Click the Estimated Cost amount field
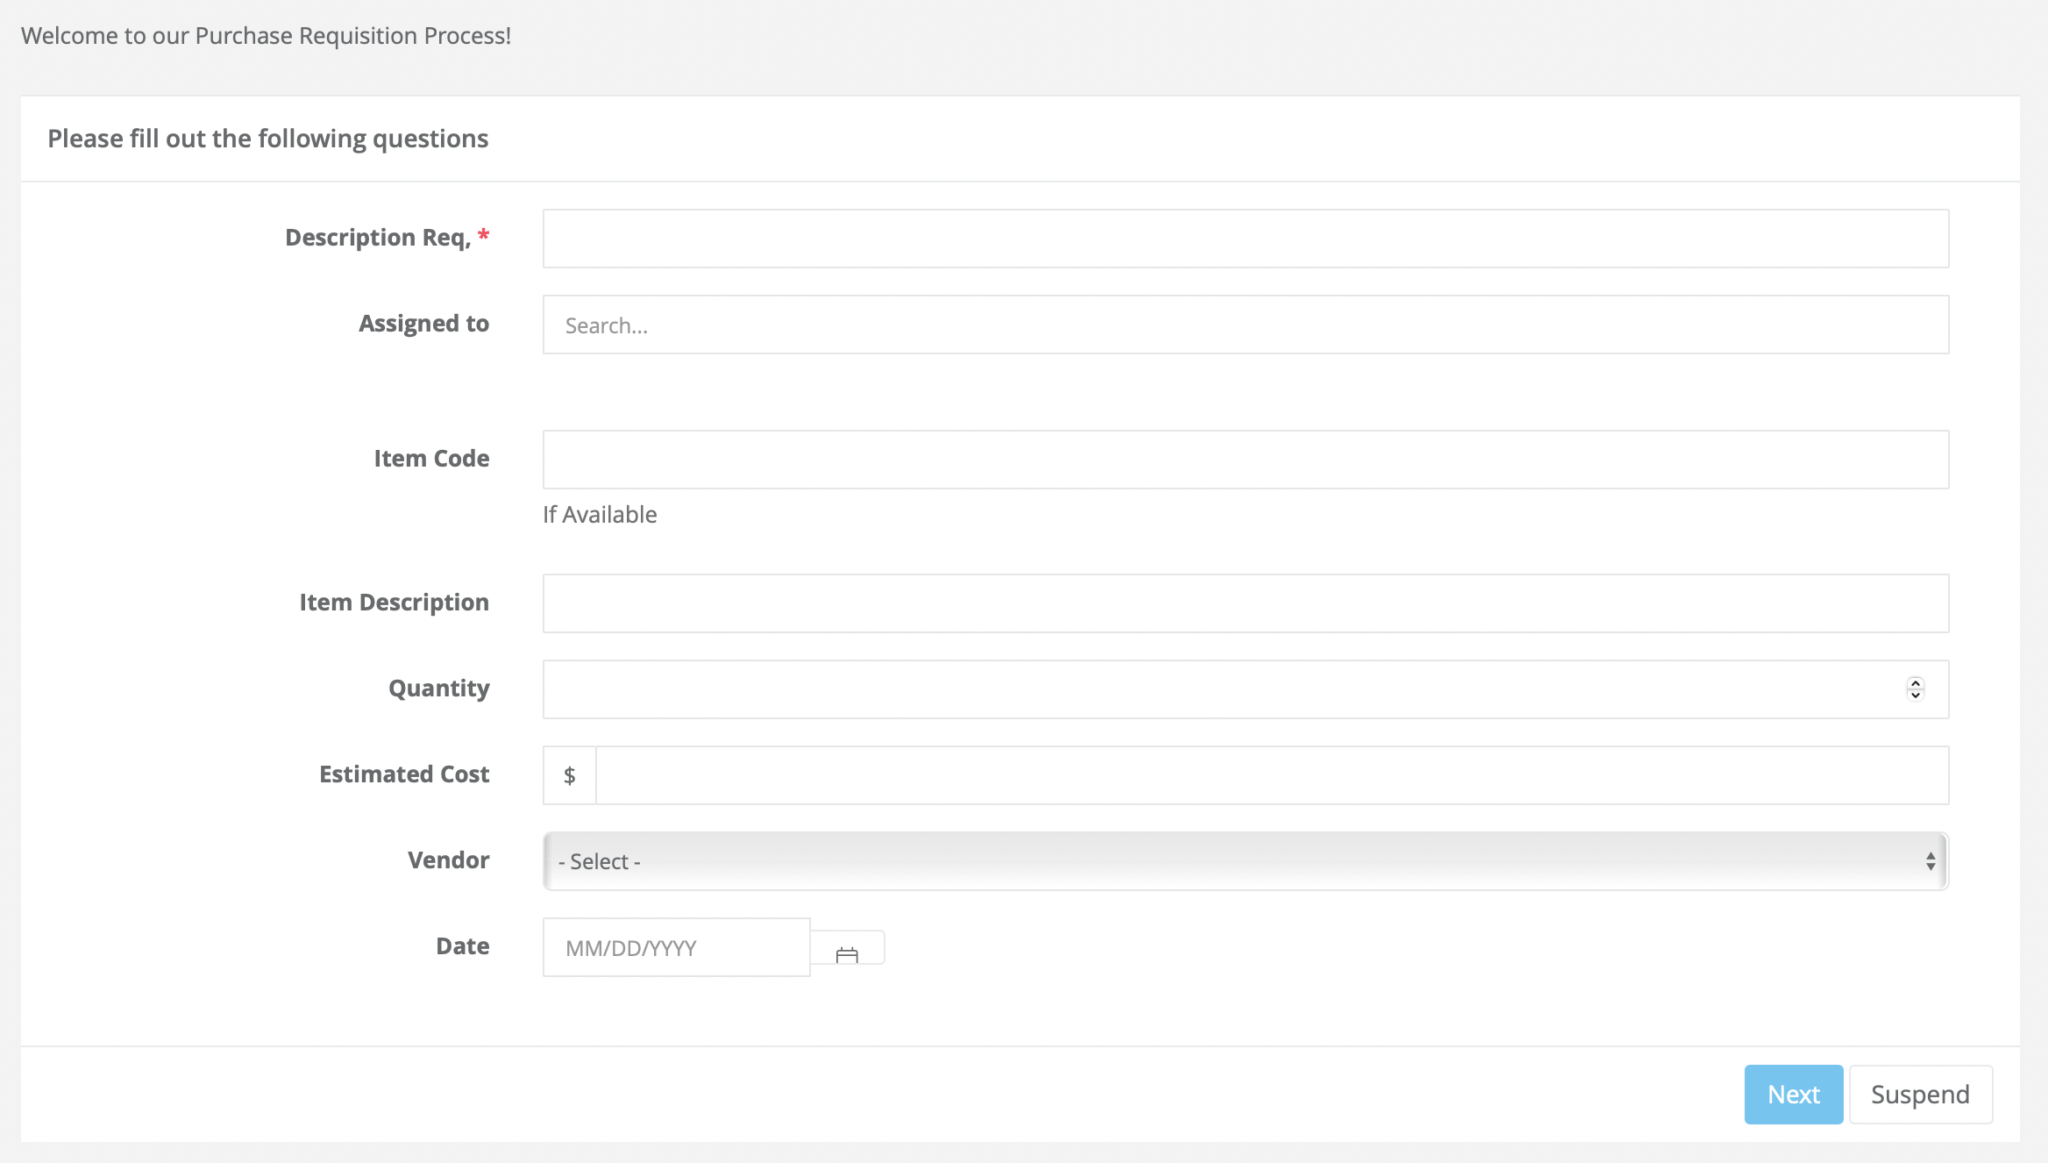 pyautogui.click(x=1270, y=774)
